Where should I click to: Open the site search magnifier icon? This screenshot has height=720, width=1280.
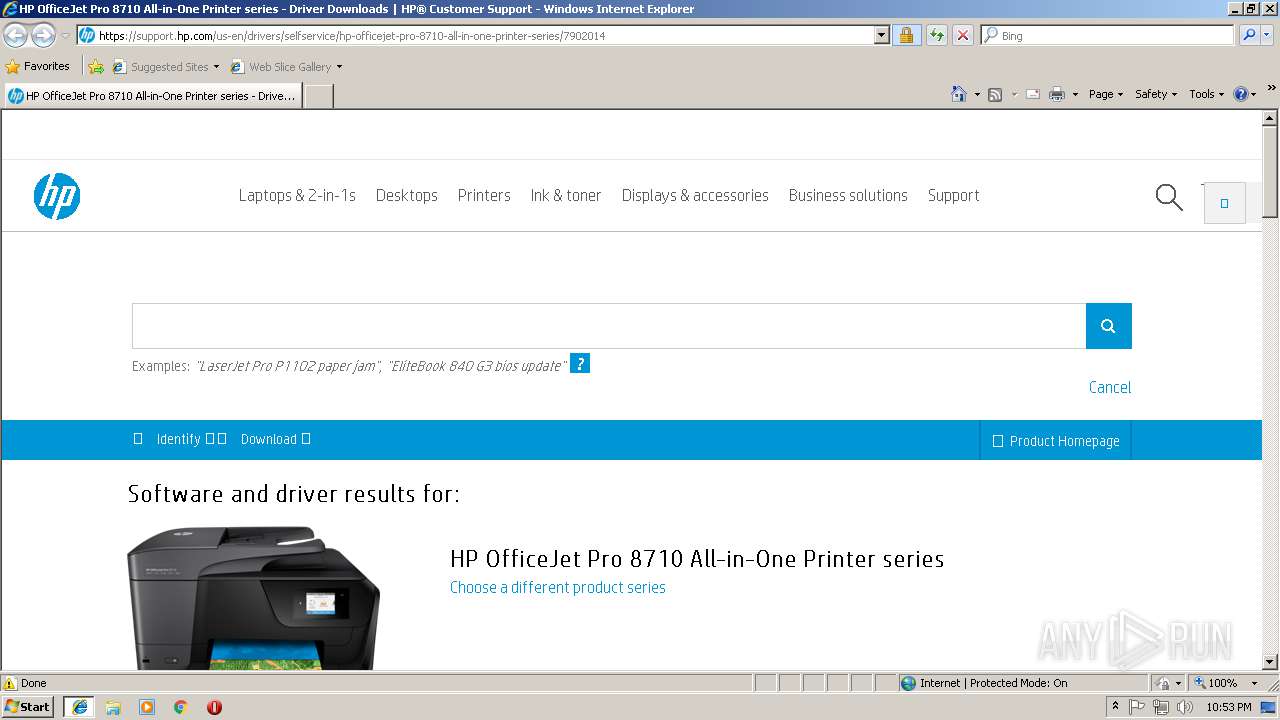tap(1169, 197)
